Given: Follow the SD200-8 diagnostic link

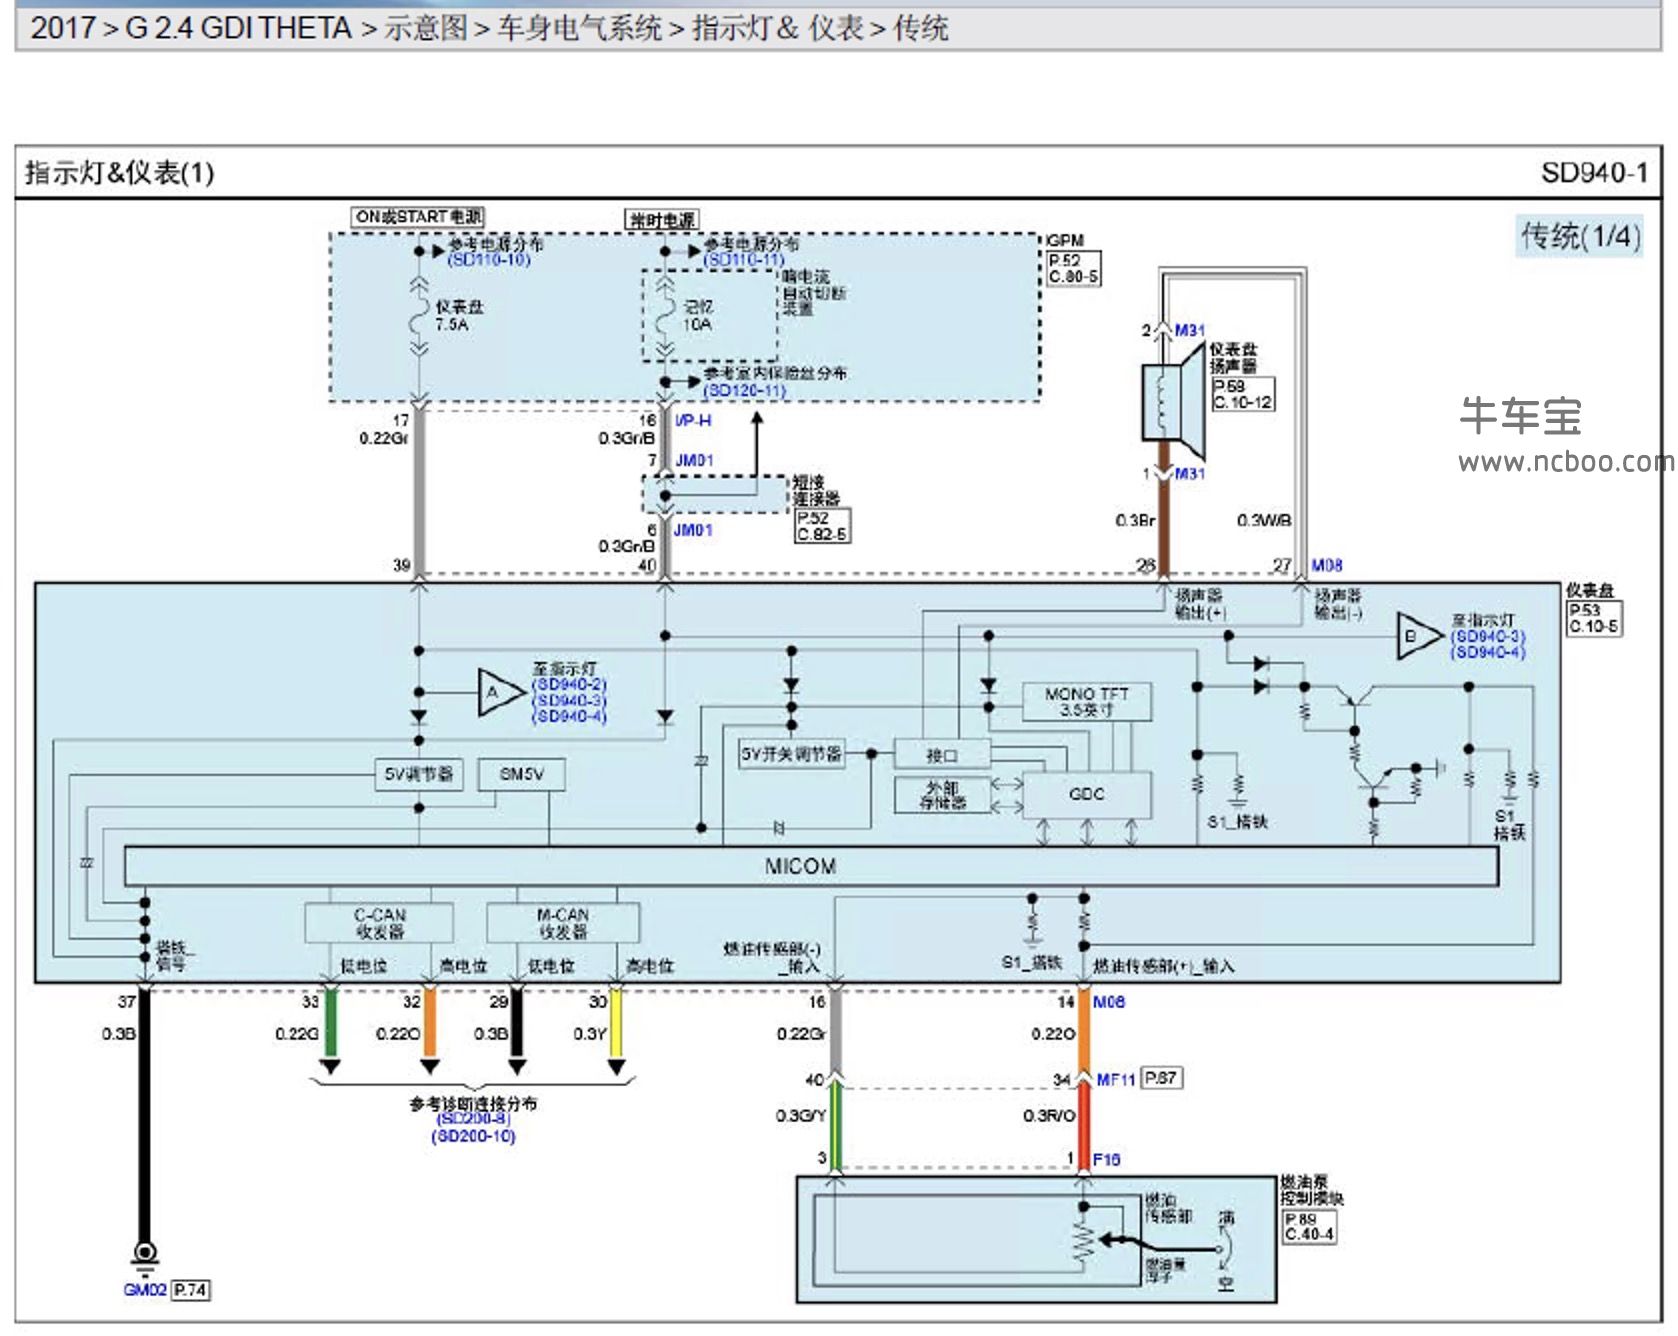Looking at the screenshot, I should (474, 1119).
